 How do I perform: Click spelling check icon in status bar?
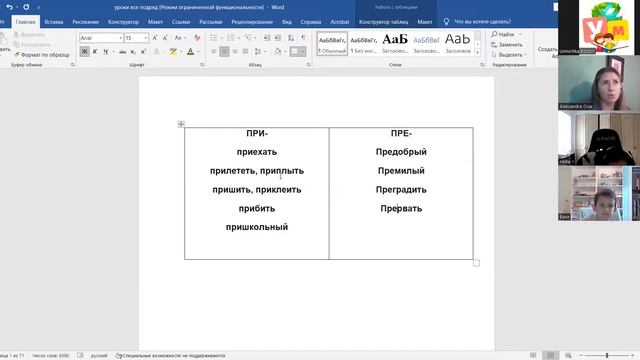(80, 356)
